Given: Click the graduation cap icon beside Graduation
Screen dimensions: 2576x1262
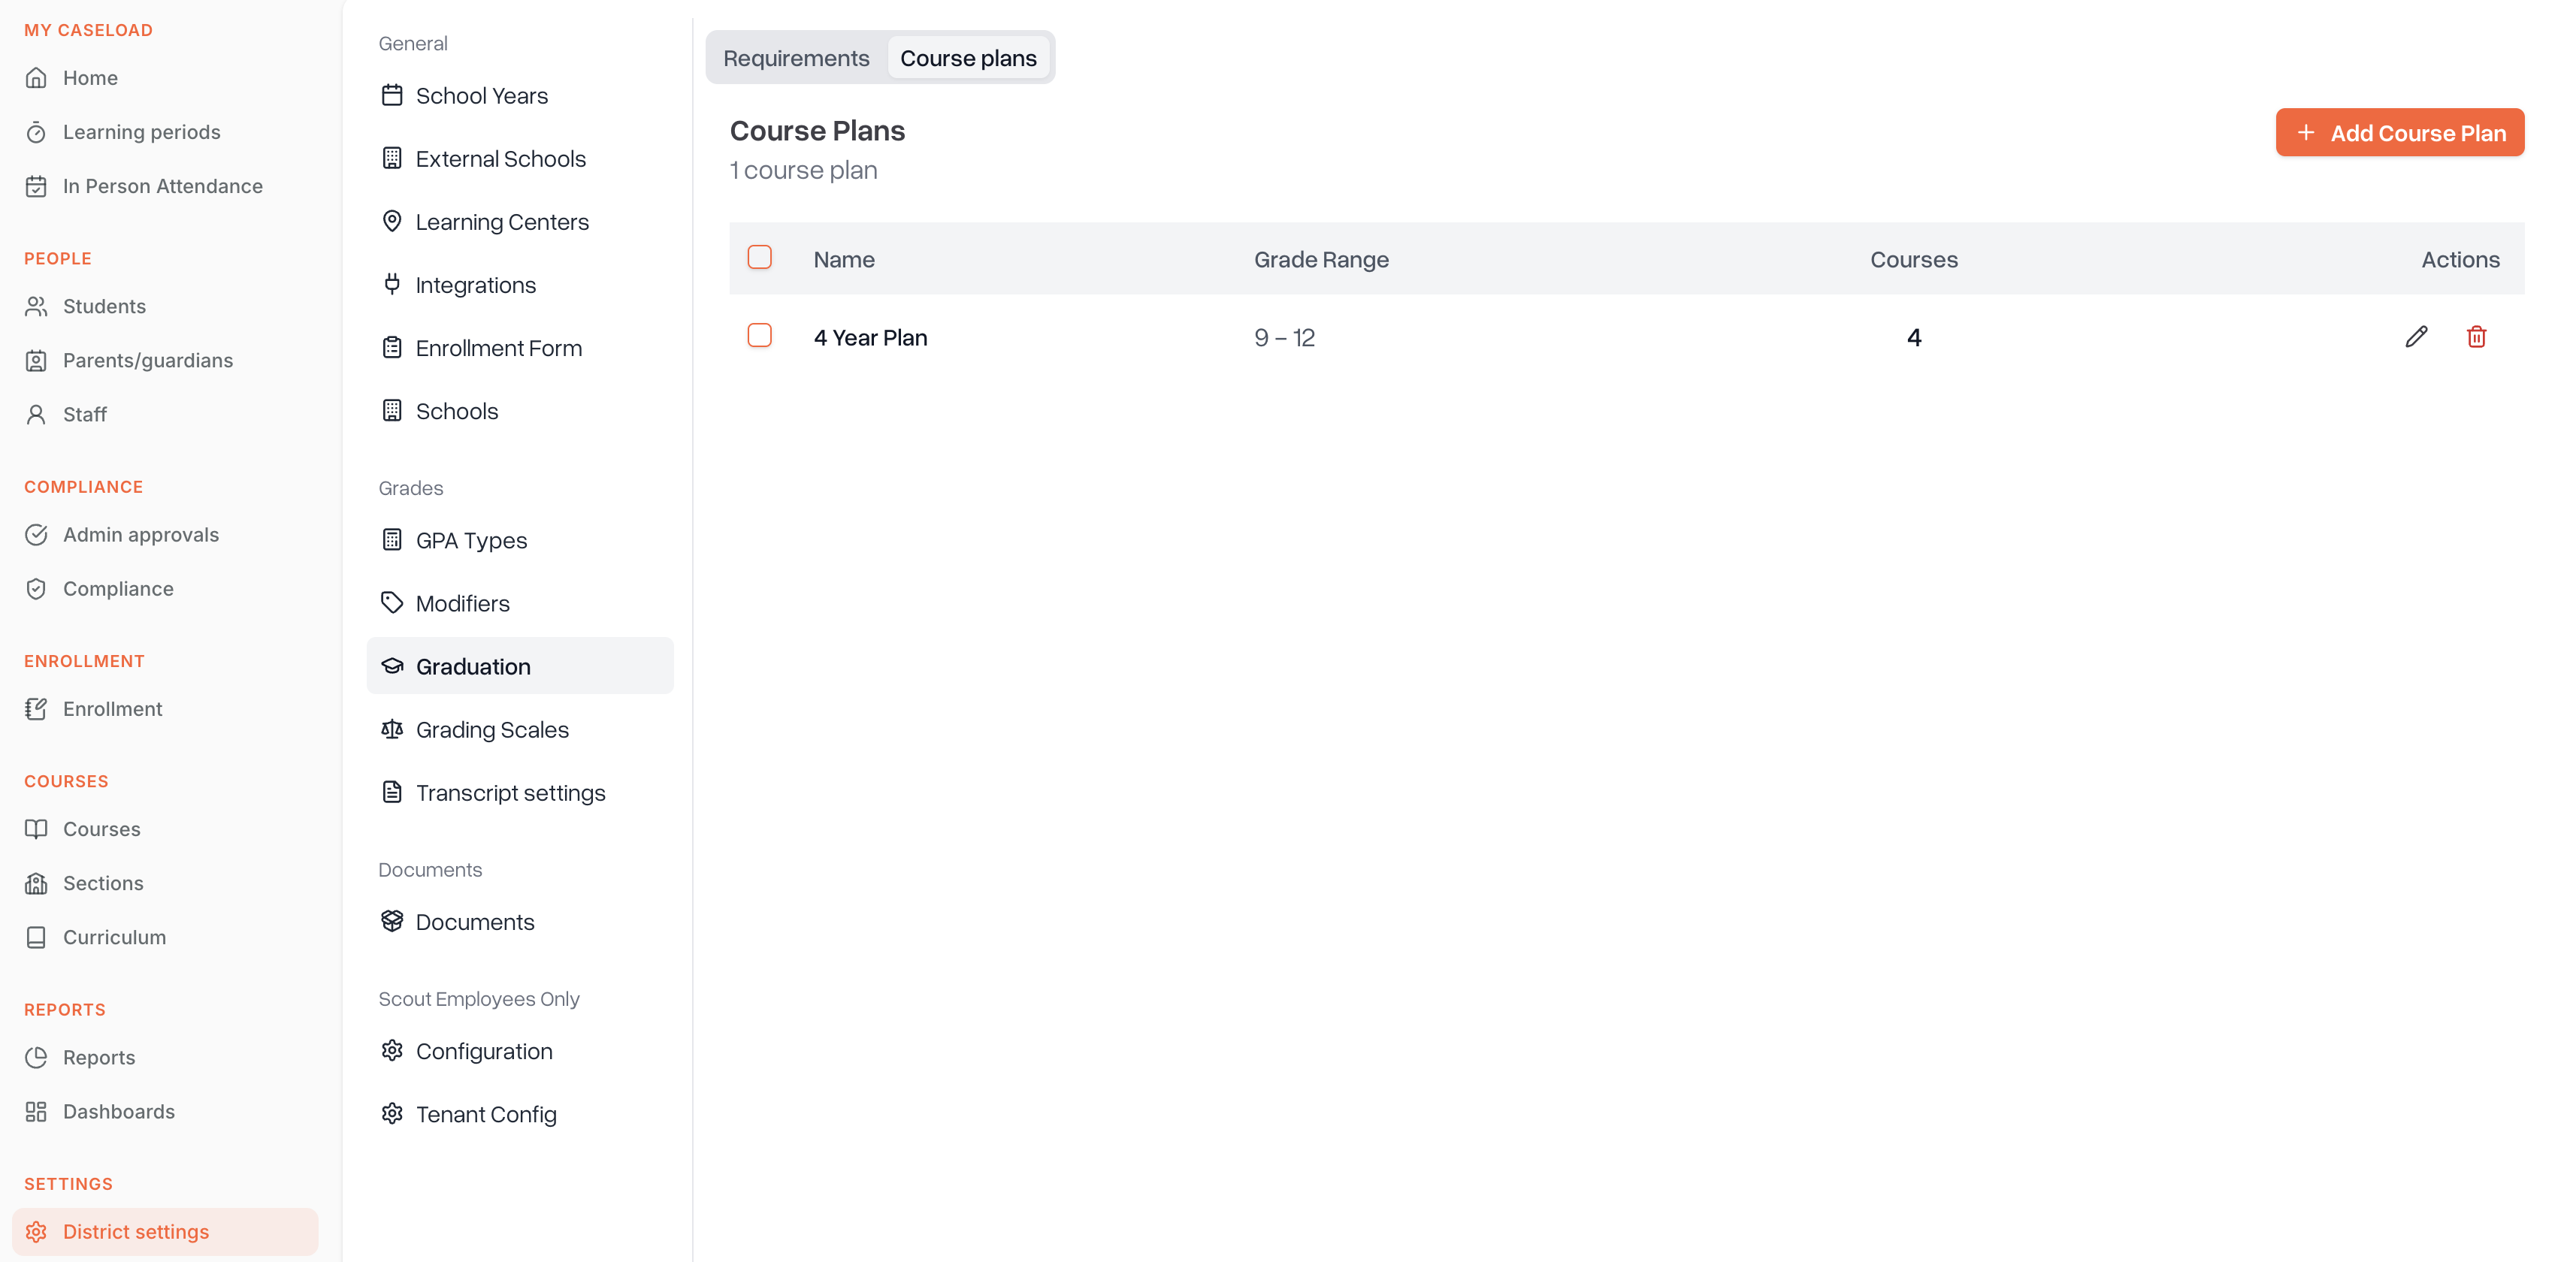Looking at the screenshot, I should (392, 666).
